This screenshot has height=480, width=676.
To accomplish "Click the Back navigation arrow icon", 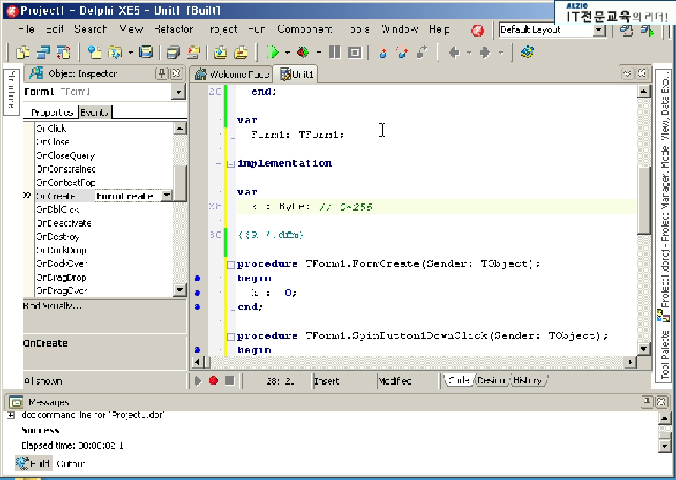I will [x=454, y=52].
